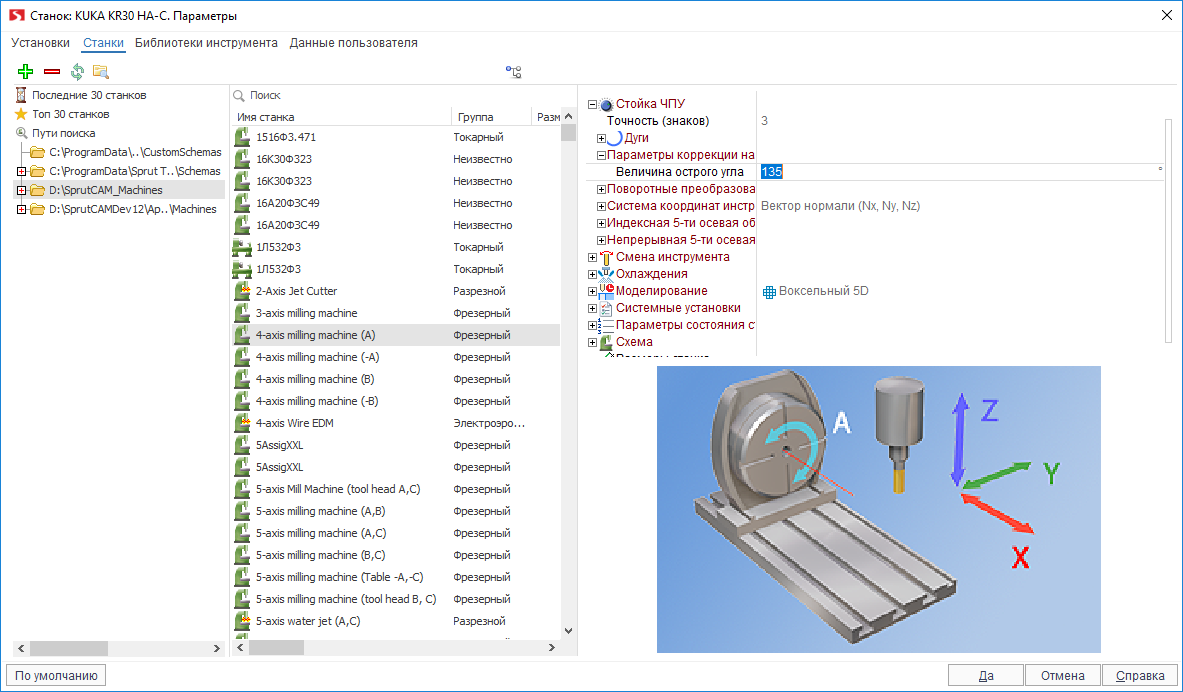Click the Стойка ЧПУ node icon

[x=606, y=105]
